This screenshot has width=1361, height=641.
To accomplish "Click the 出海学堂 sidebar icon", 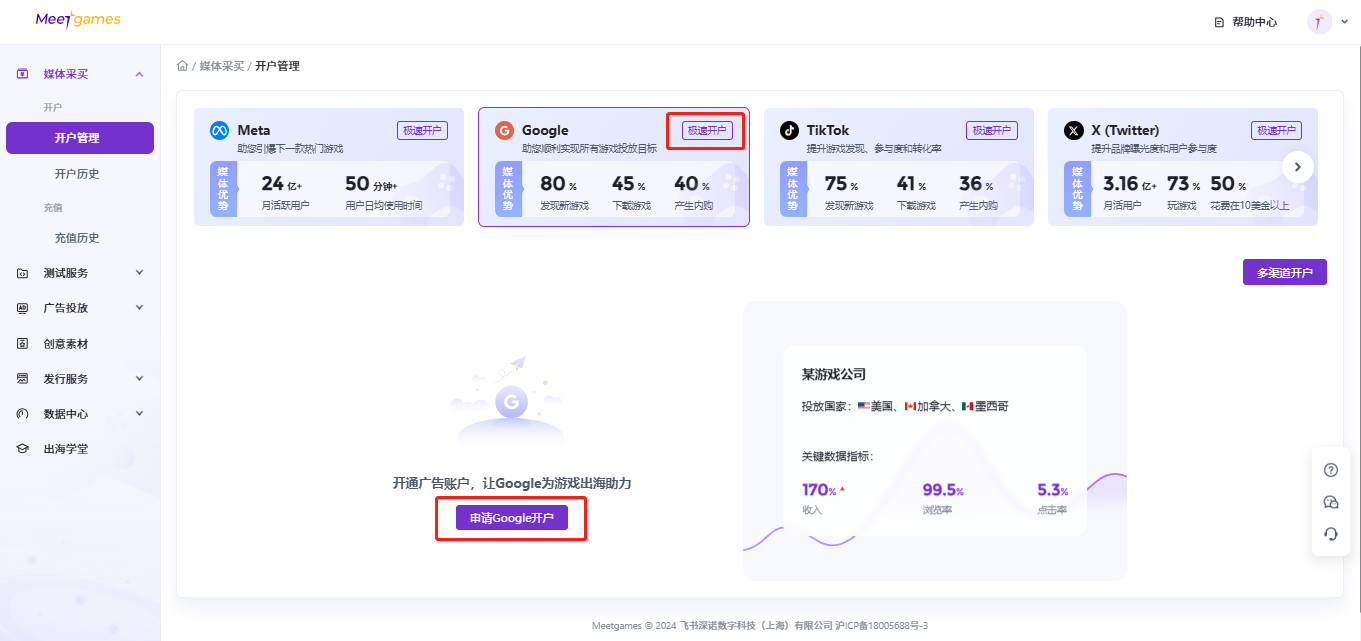I will [x=22, y=448].
